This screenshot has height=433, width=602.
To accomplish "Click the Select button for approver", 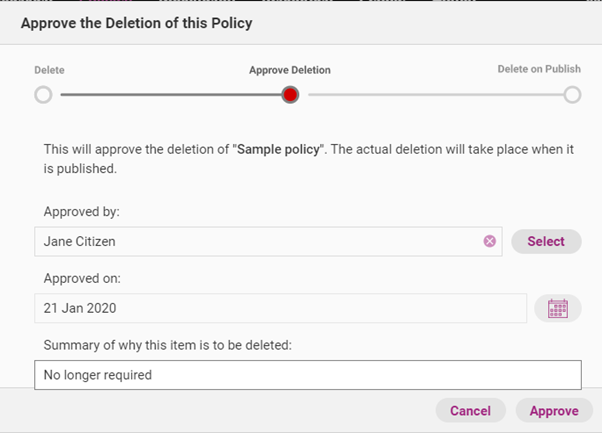I will [546, 241].
